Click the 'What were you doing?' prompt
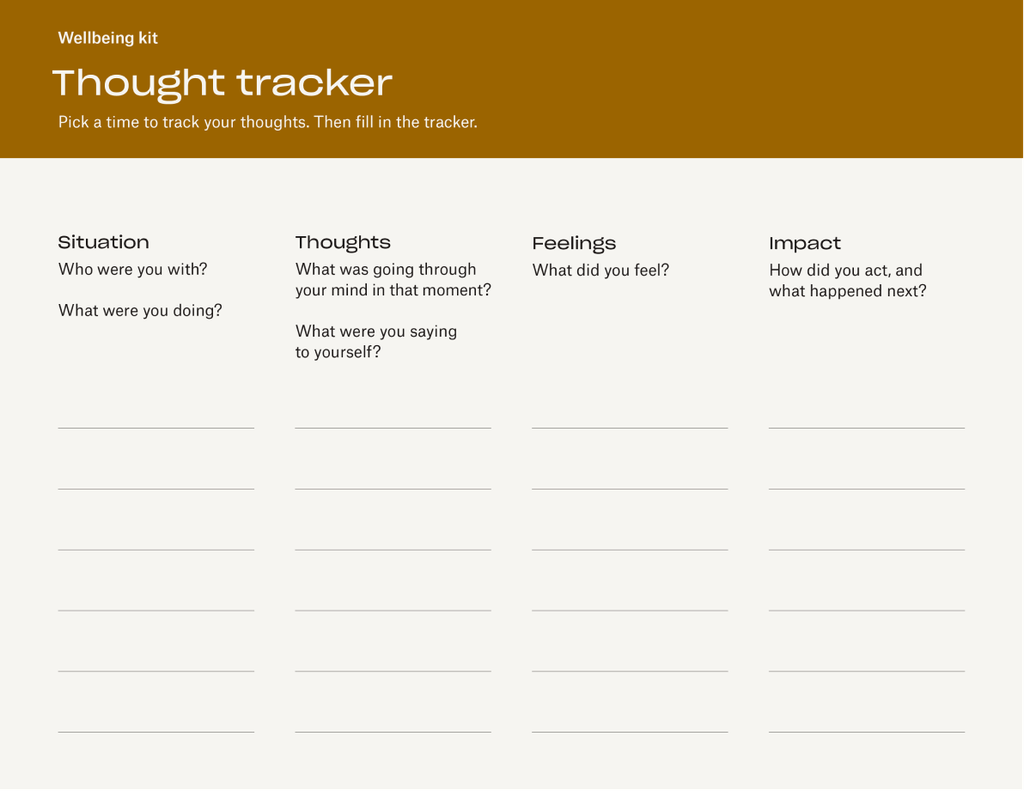The height and width of the screenshot is (791, 1024). [x=140, y=310]
